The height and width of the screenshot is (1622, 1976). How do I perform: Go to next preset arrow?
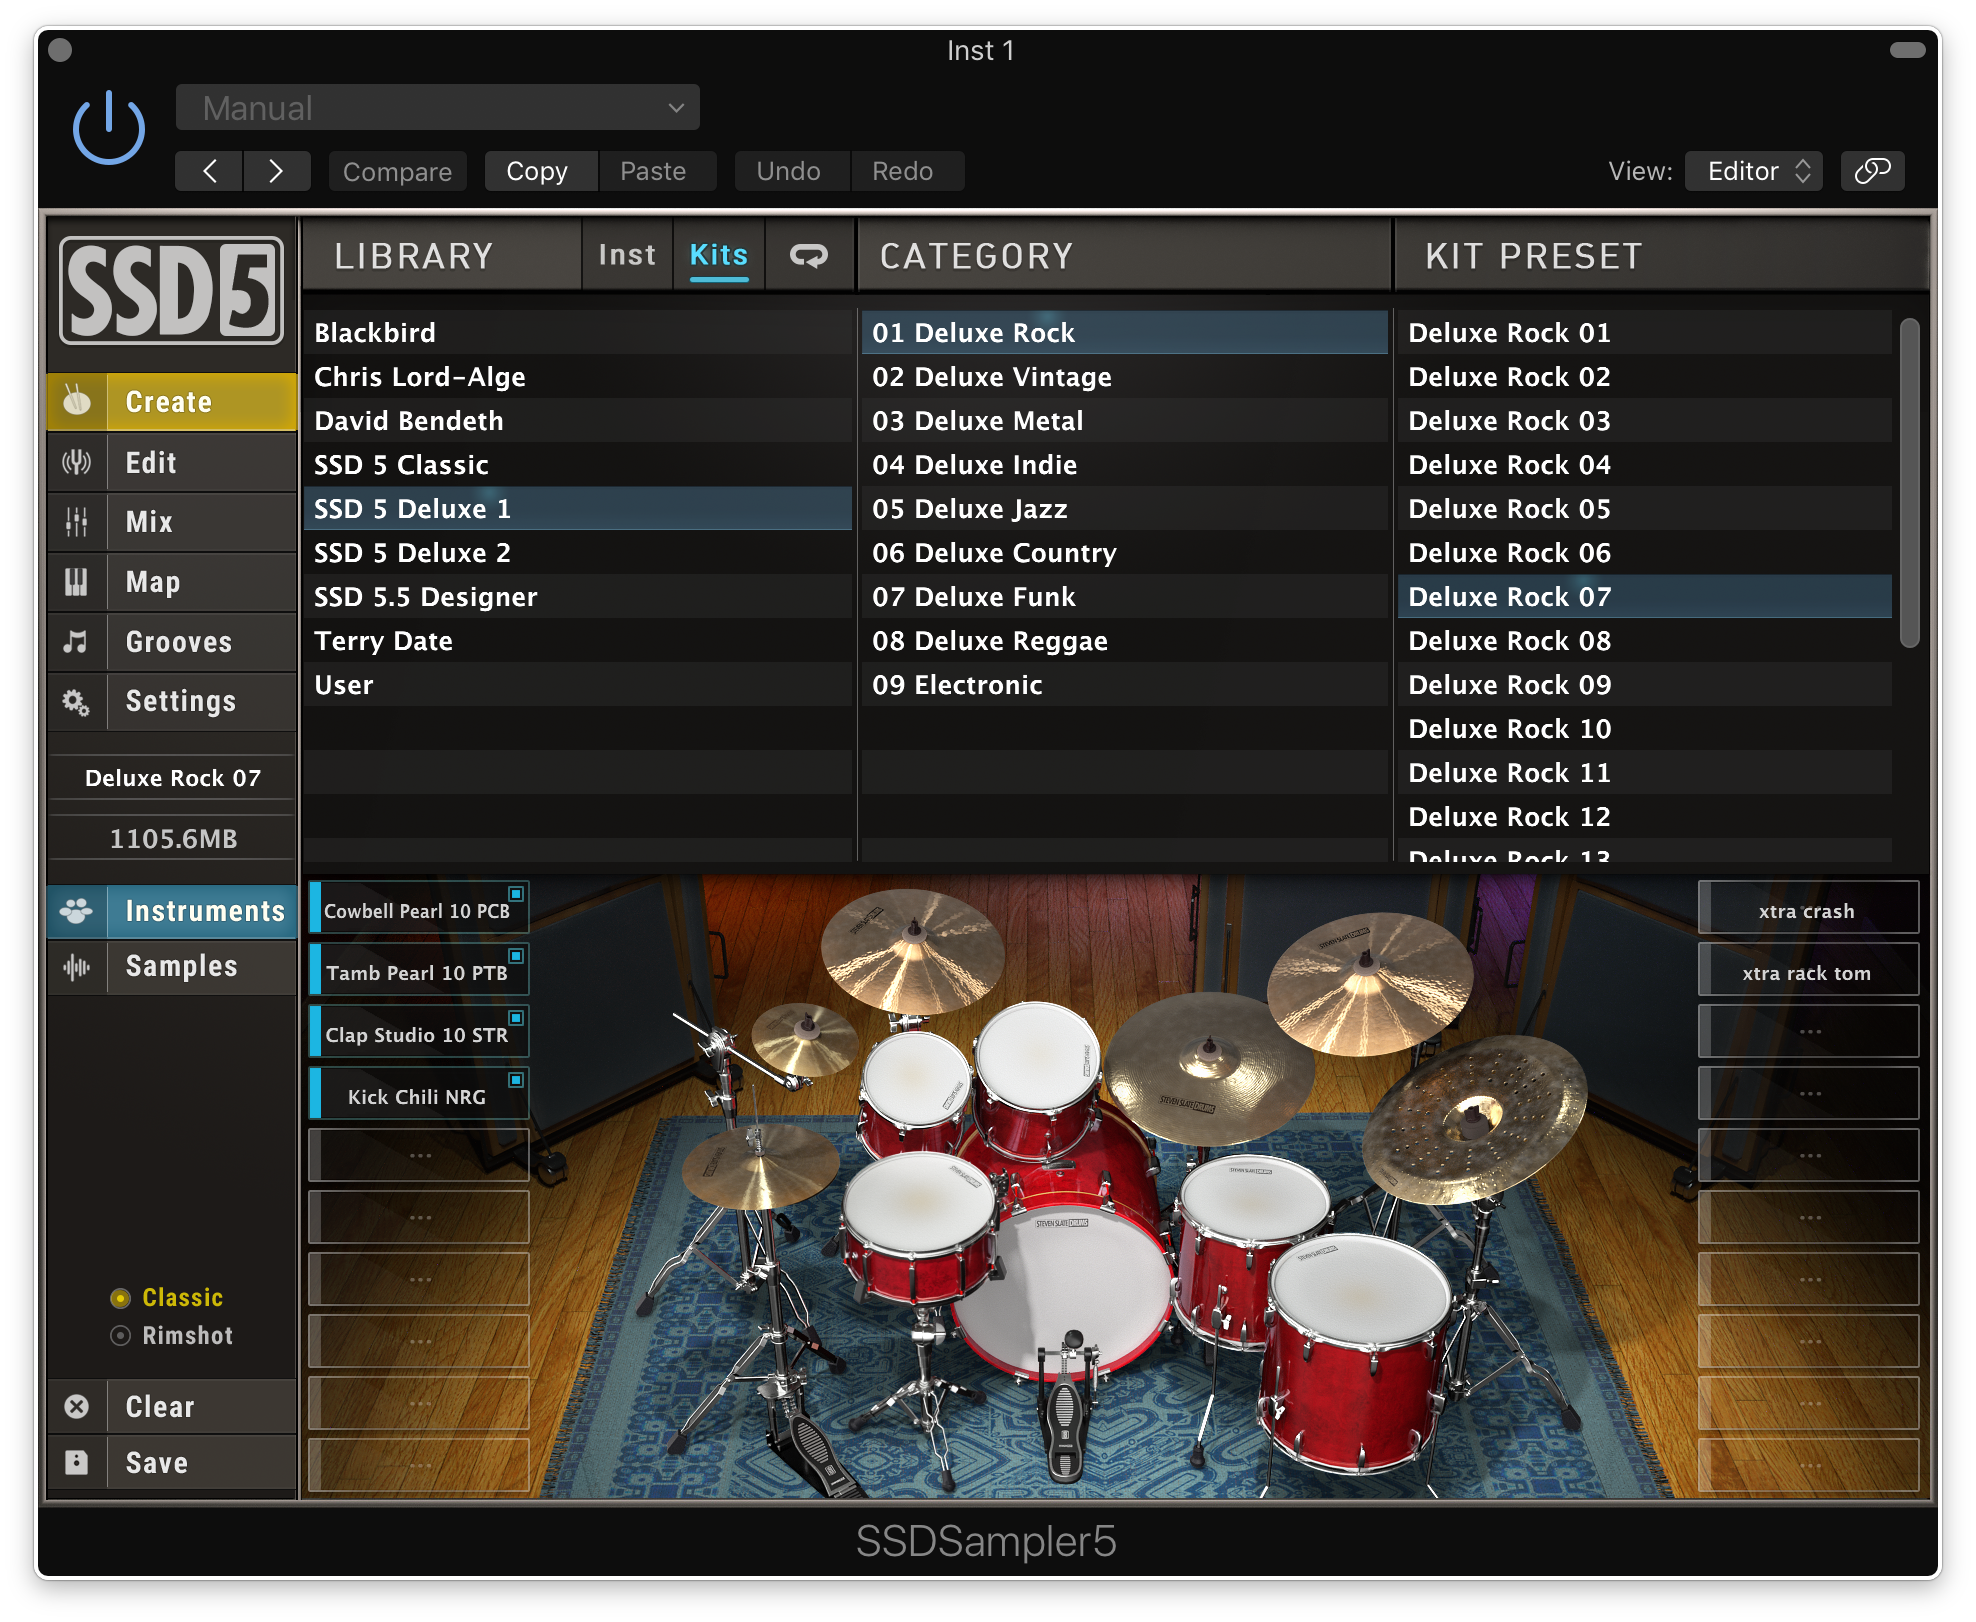[x=276, y=171]
